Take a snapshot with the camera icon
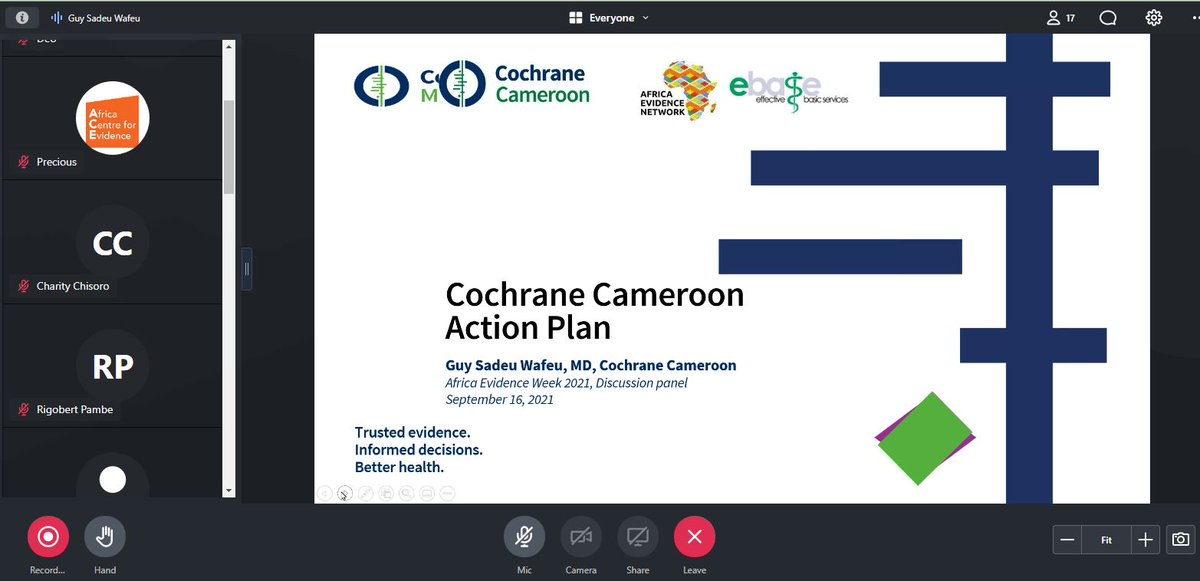Image resolution: width=1200 pixels, height=581 pixels. (1180, 540)
